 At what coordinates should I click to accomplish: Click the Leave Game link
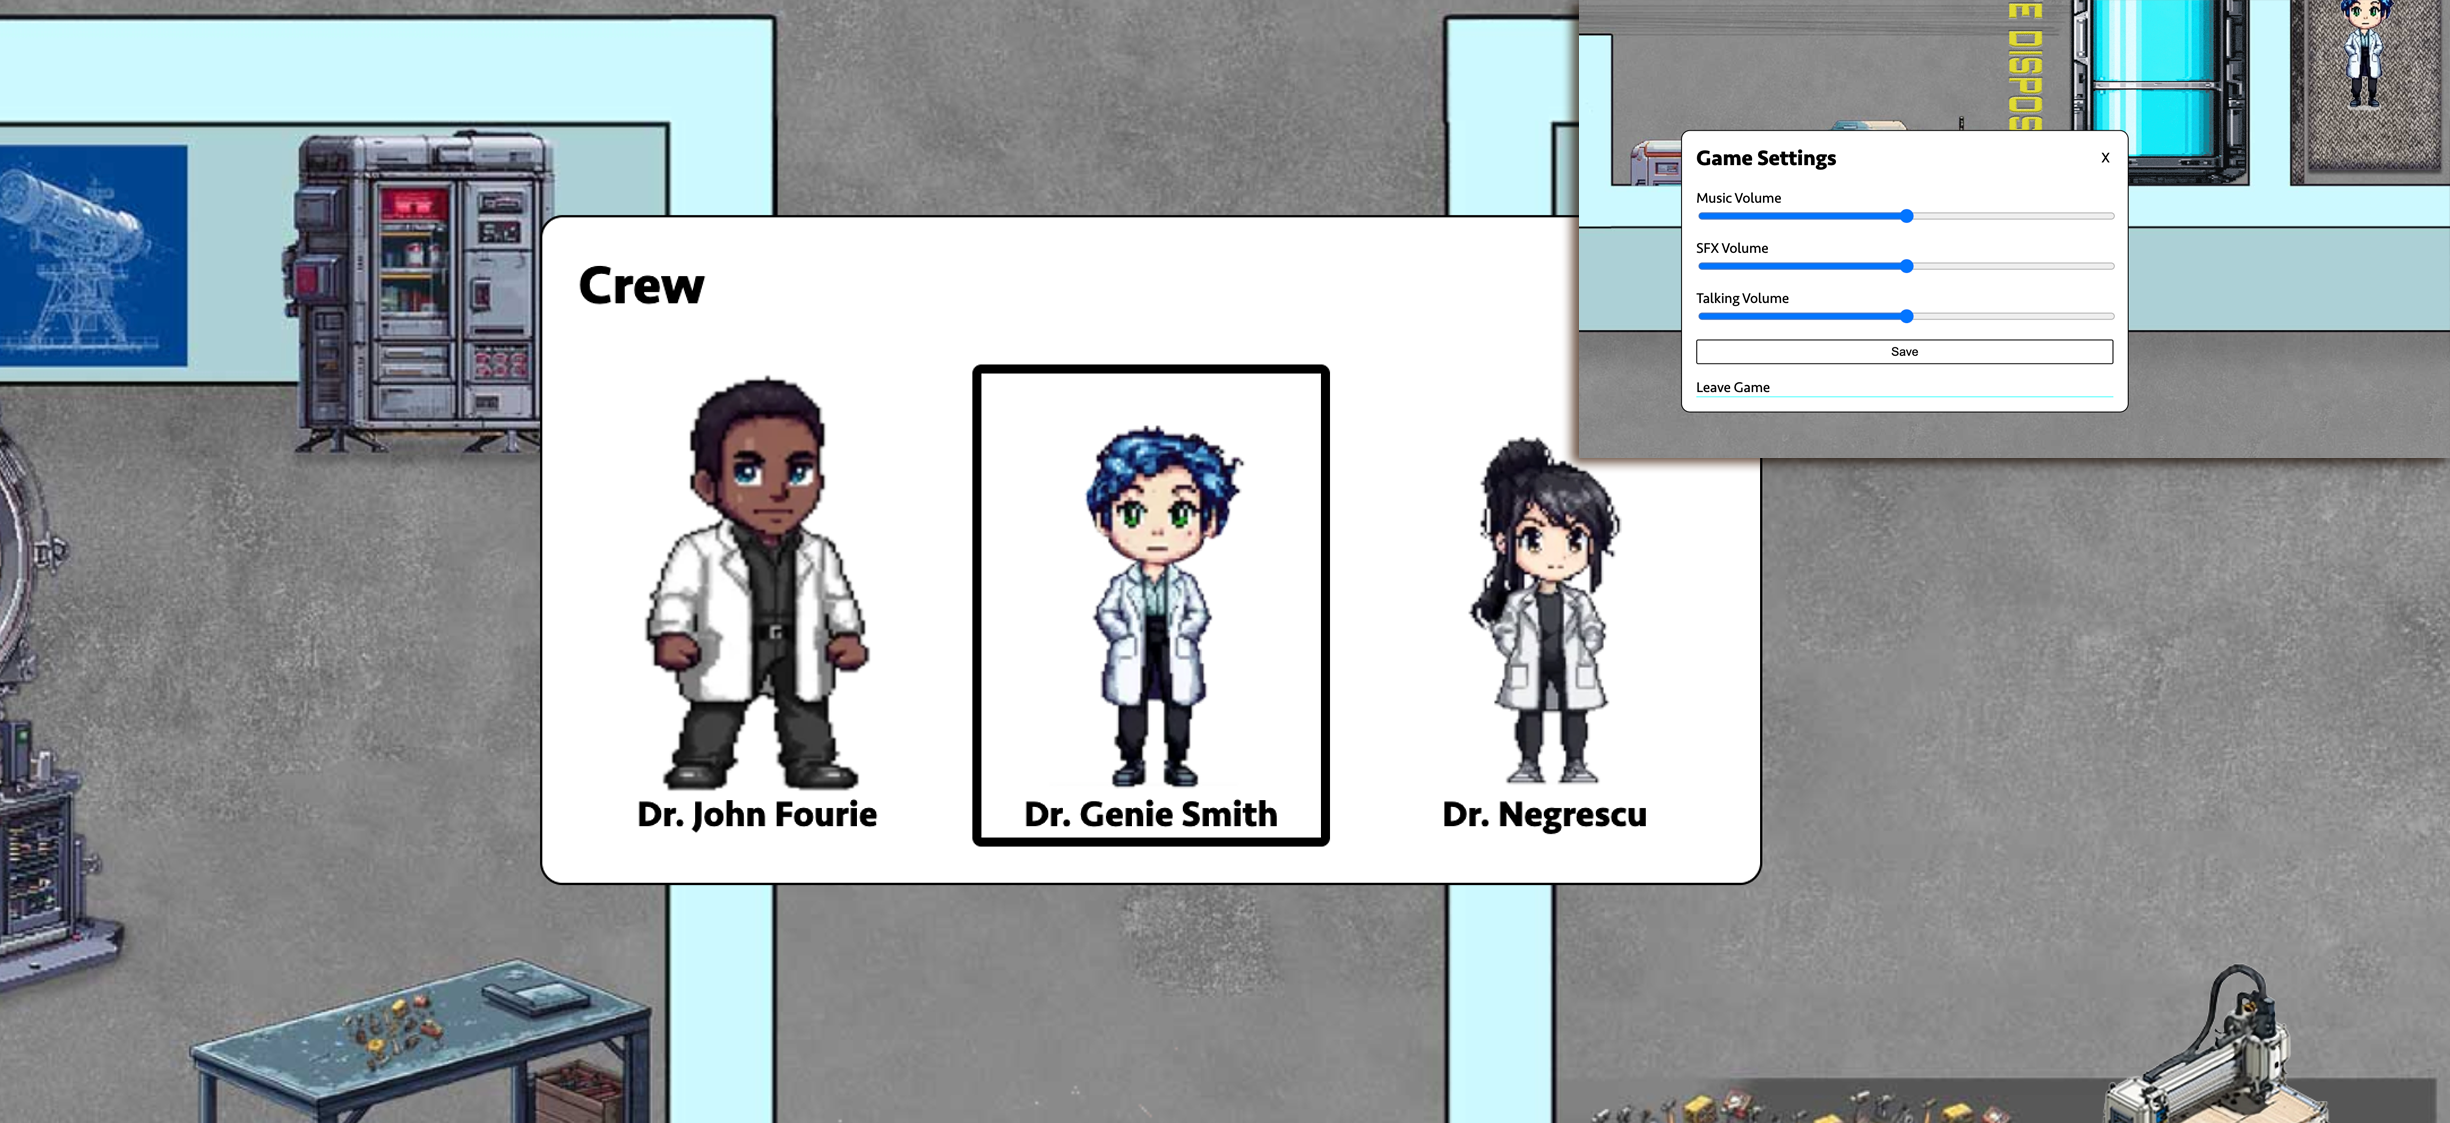pos(1733,387)
